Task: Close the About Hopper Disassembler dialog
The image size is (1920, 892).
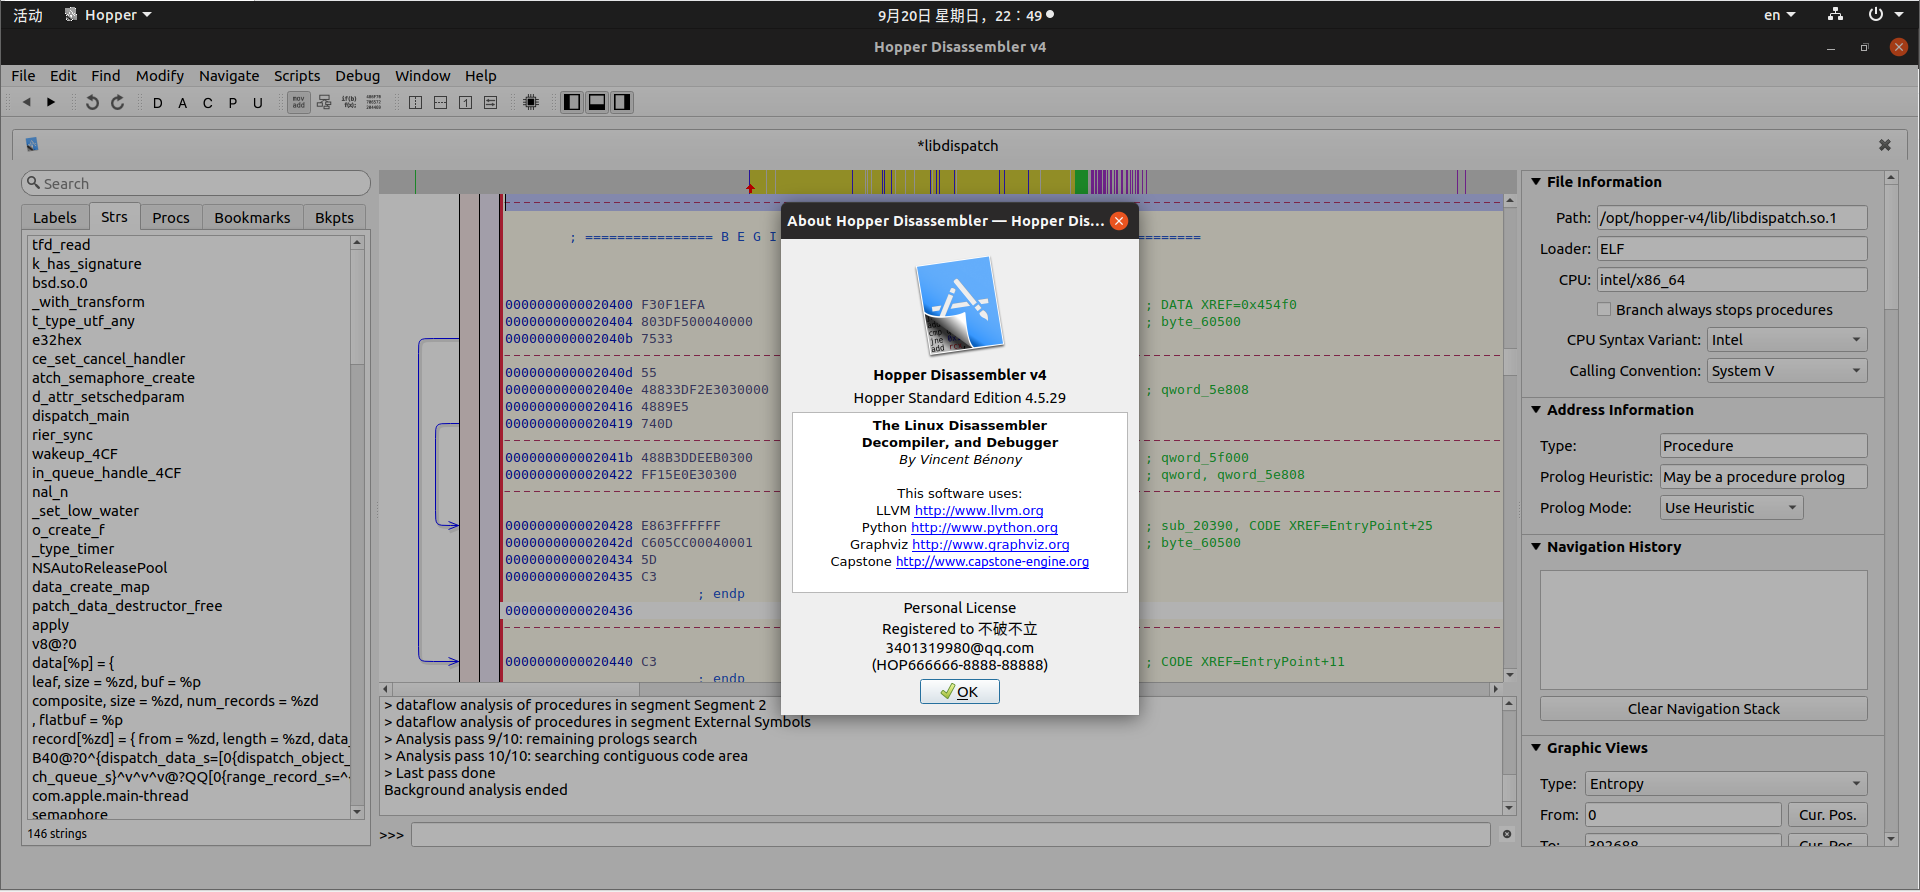Action: [x=1120, y=221]
